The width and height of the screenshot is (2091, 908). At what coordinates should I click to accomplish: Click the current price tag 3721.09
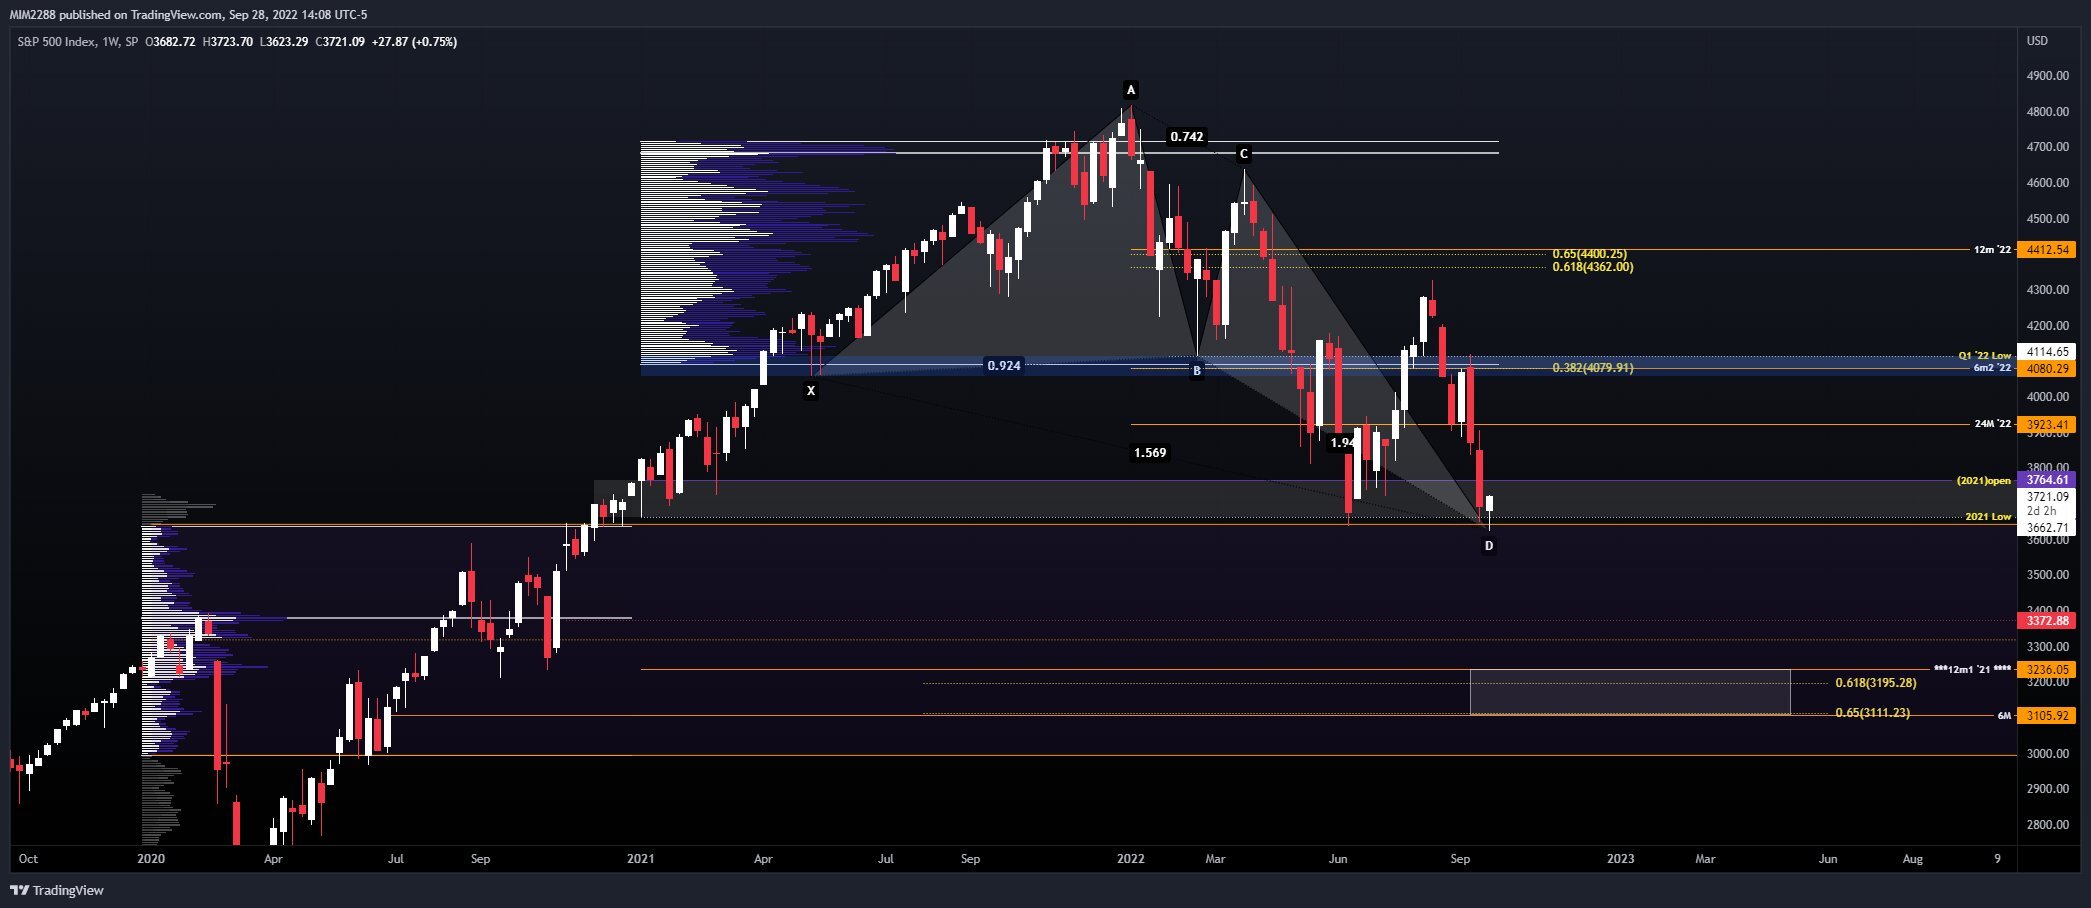tap(2047, 497)
